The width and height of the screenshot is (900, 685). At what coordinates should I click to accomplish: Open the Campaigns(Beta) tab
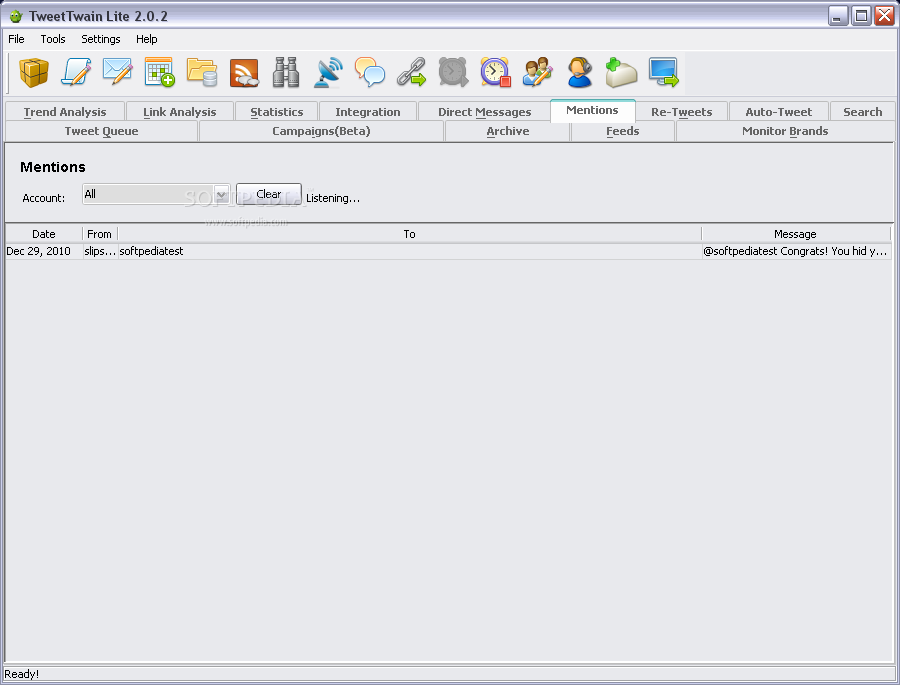(321, 131)
